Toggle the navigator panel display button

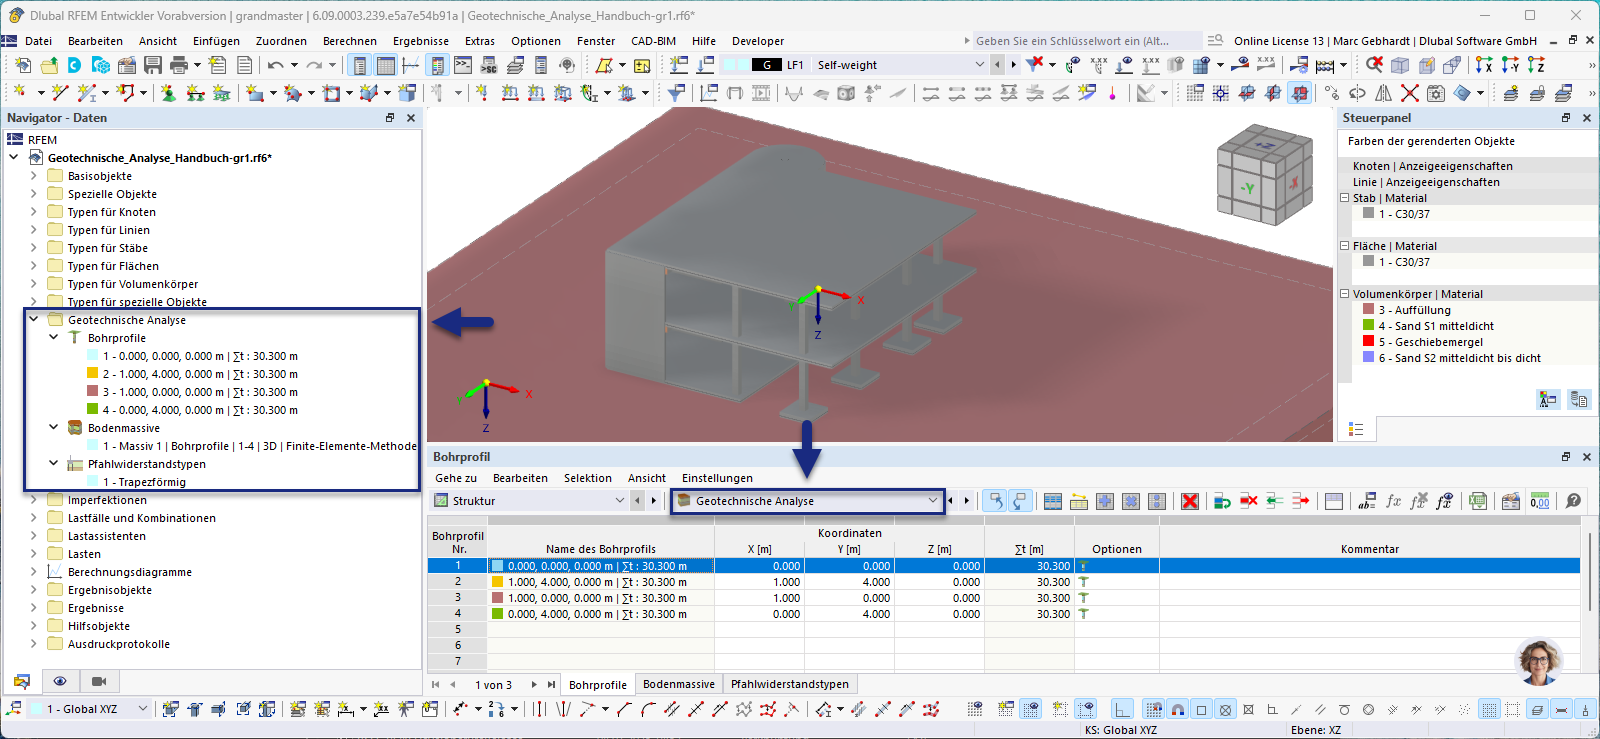click(359, 65)
